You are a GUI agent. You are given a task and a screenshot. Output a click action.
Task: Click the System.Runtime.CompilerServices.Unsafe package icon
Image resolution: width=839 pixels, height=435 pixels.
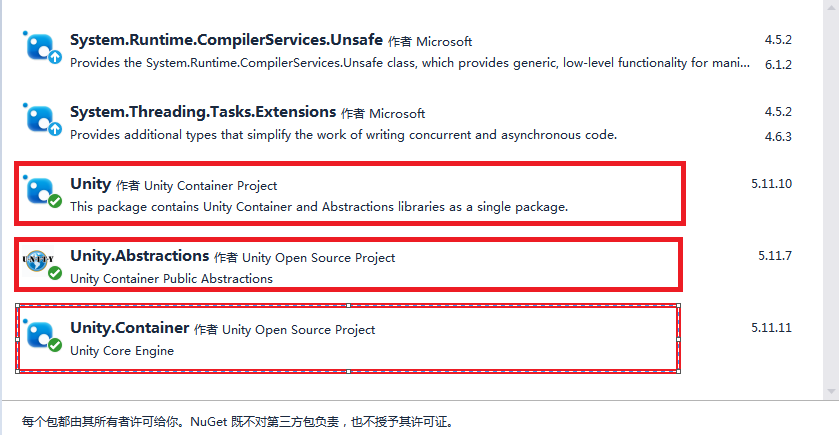click(42, 48)
